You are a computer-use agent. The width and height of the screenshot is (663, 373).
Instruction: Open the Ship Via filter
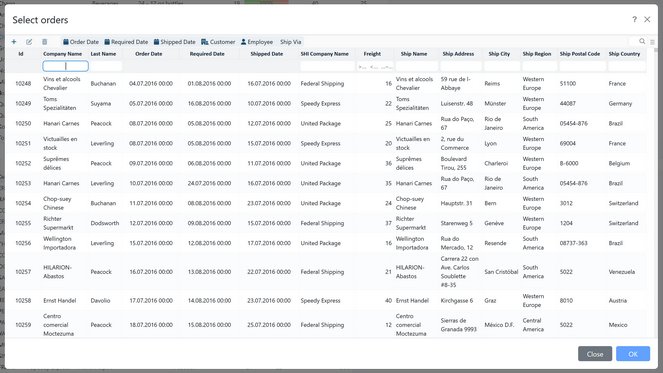coord(290,42)
